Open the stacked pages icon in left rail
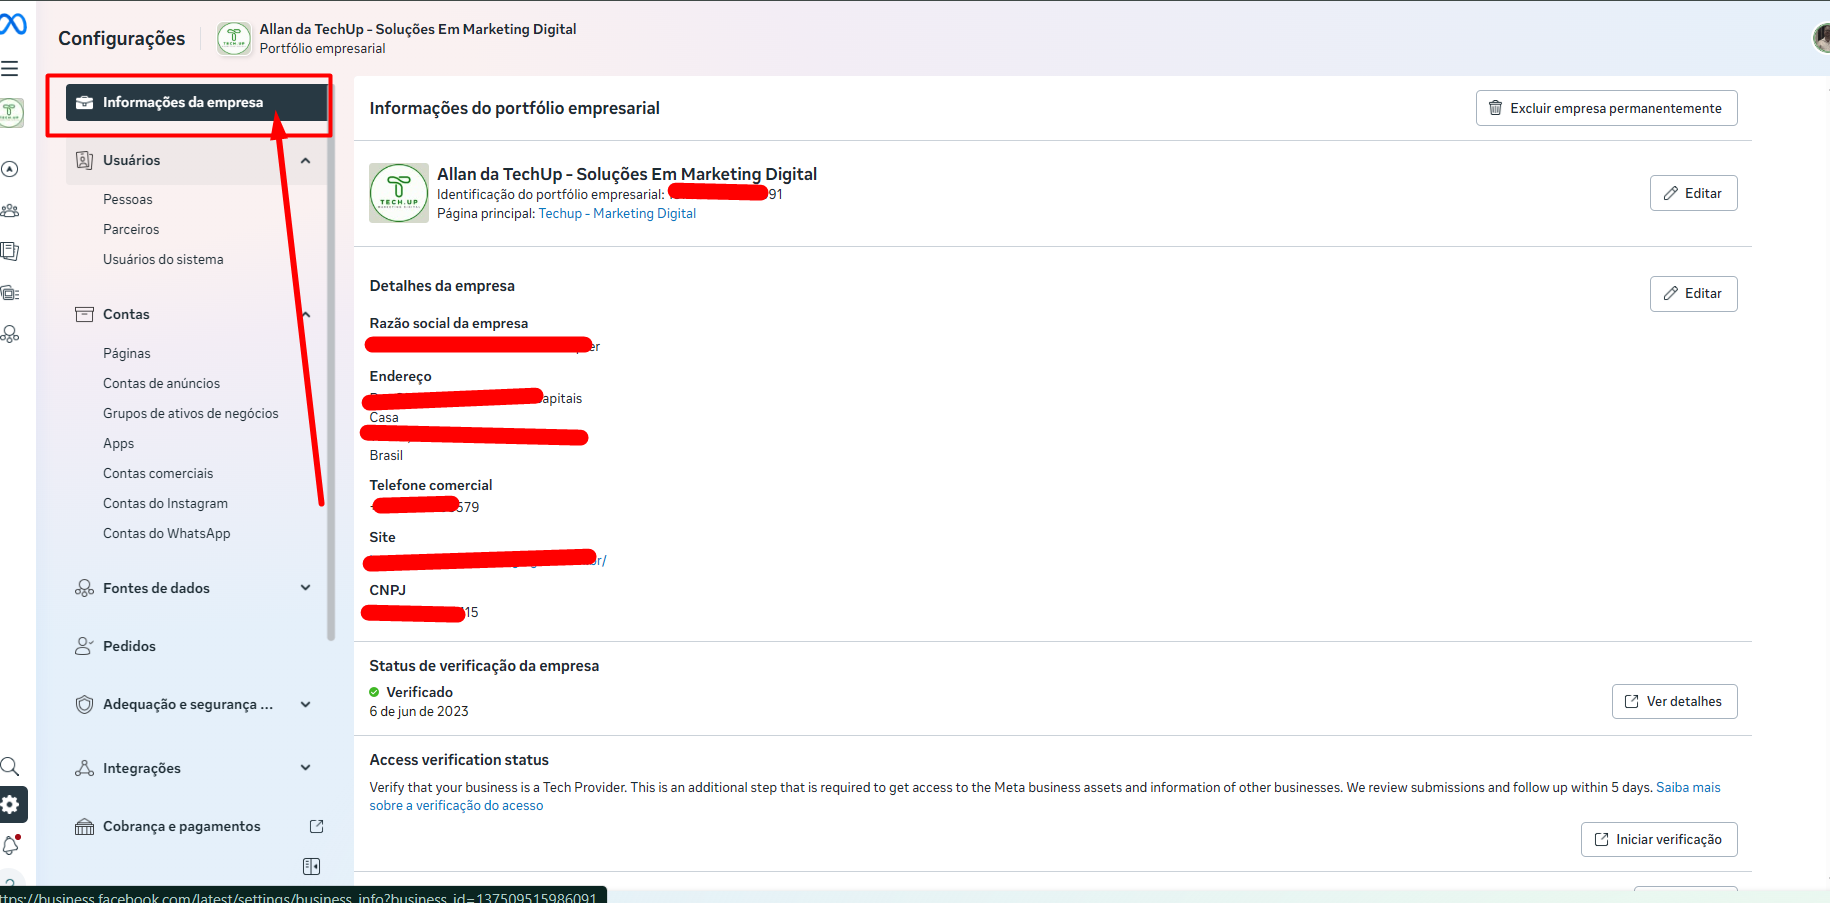 10,251
